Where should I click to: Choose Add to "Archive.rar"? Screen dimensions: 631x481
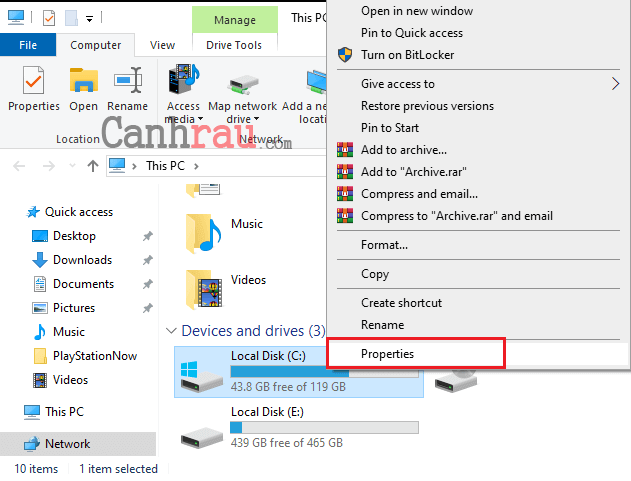coord(413,172)
